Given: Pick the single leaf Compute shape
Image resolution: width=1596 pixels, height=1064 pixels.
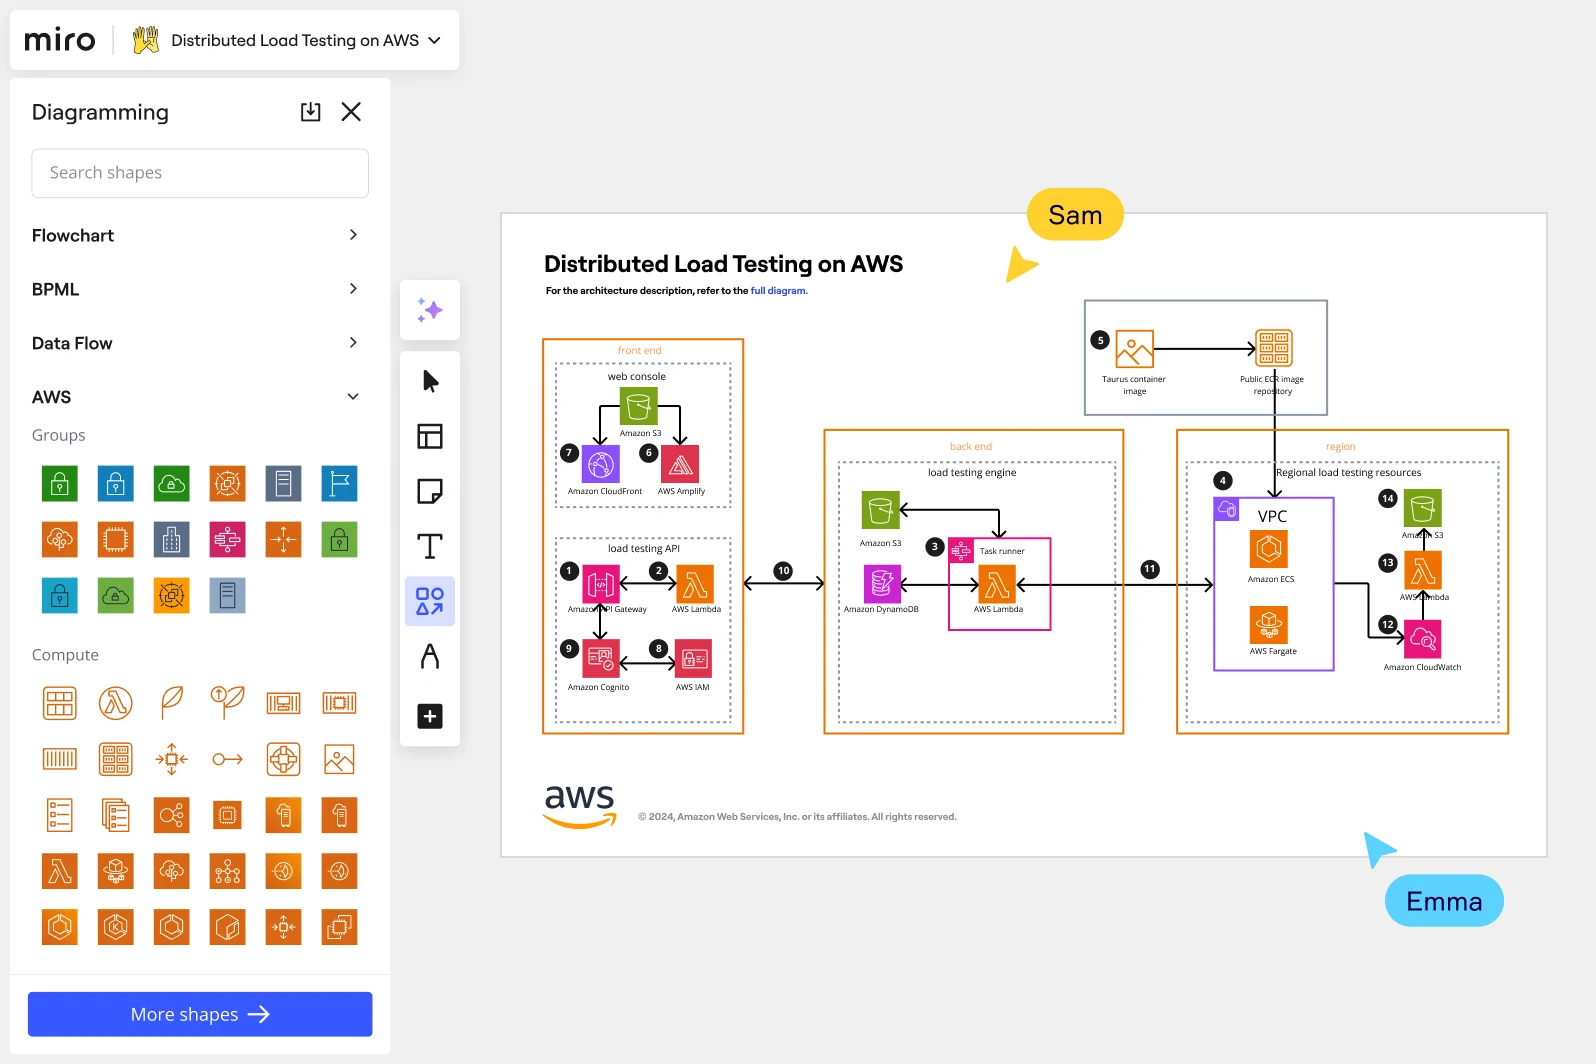Looking at the screenshot, I should (172, 703).
